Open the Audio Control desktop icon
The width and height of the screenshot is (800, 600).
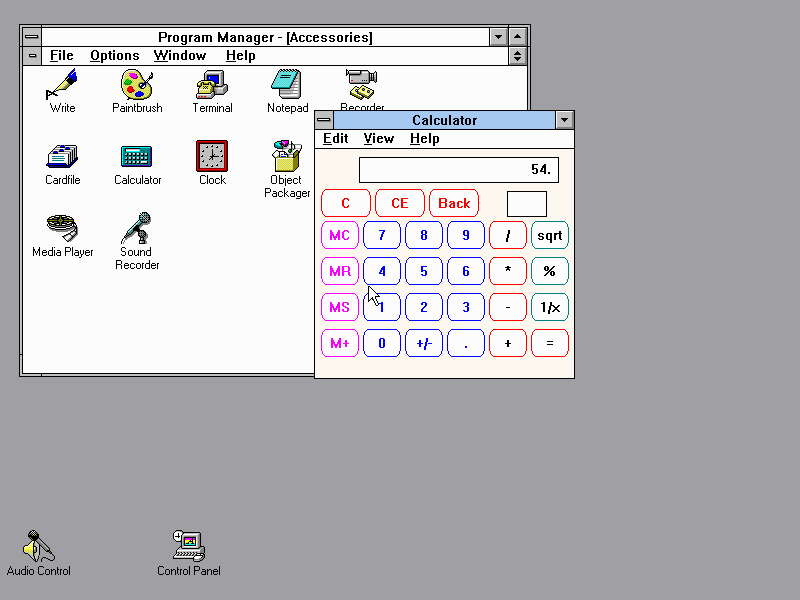pos(38,546)
